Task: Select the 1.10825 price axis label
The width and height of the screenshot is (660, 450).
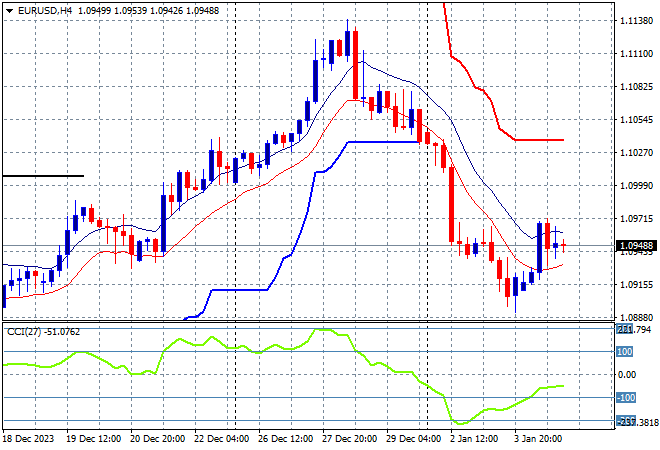Action: click(x=636, y=87)
